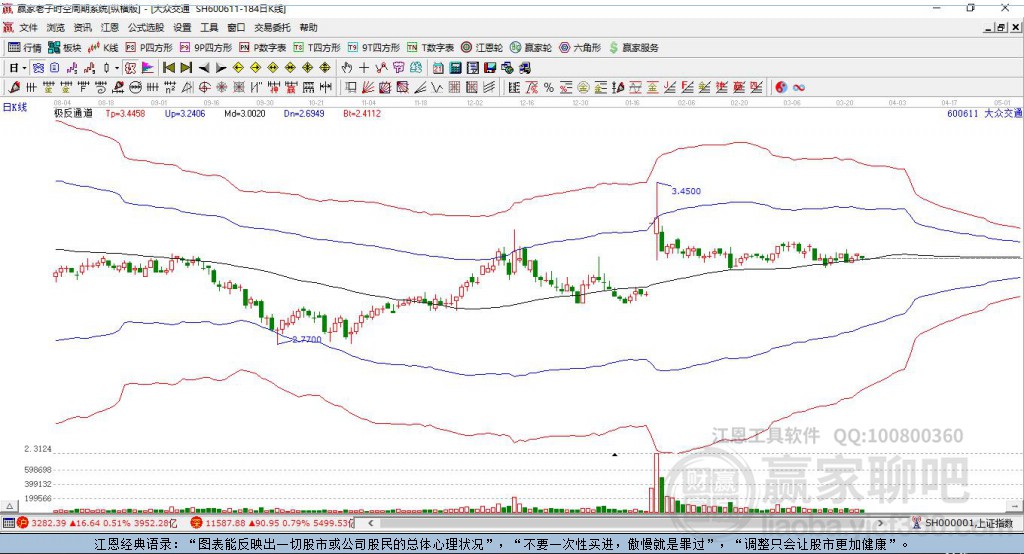Open the 文件 menu
Viewport: 1024px width, 554px height.
click(29, 27)
